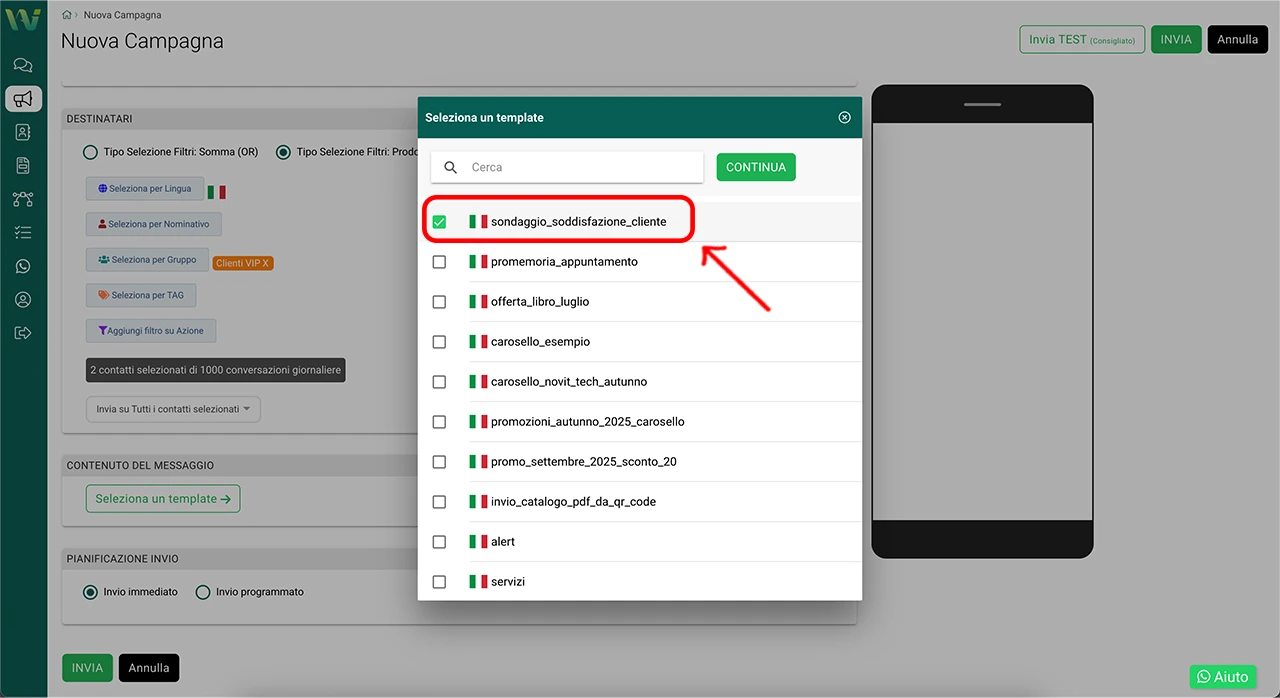Open the WhatsApp icon in sidebar
Viewport: 1280px width, 698px height.
click(x=23, y=266)
